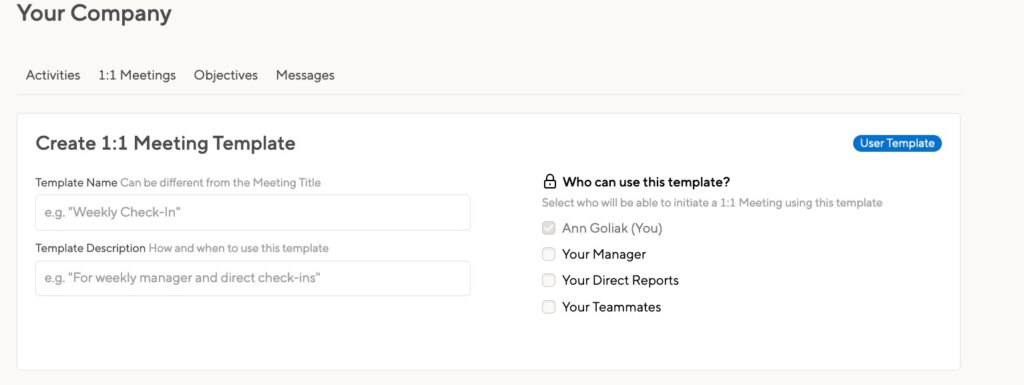
Task: Click the "Who can use this template?" heading
Action: point(646,182)
